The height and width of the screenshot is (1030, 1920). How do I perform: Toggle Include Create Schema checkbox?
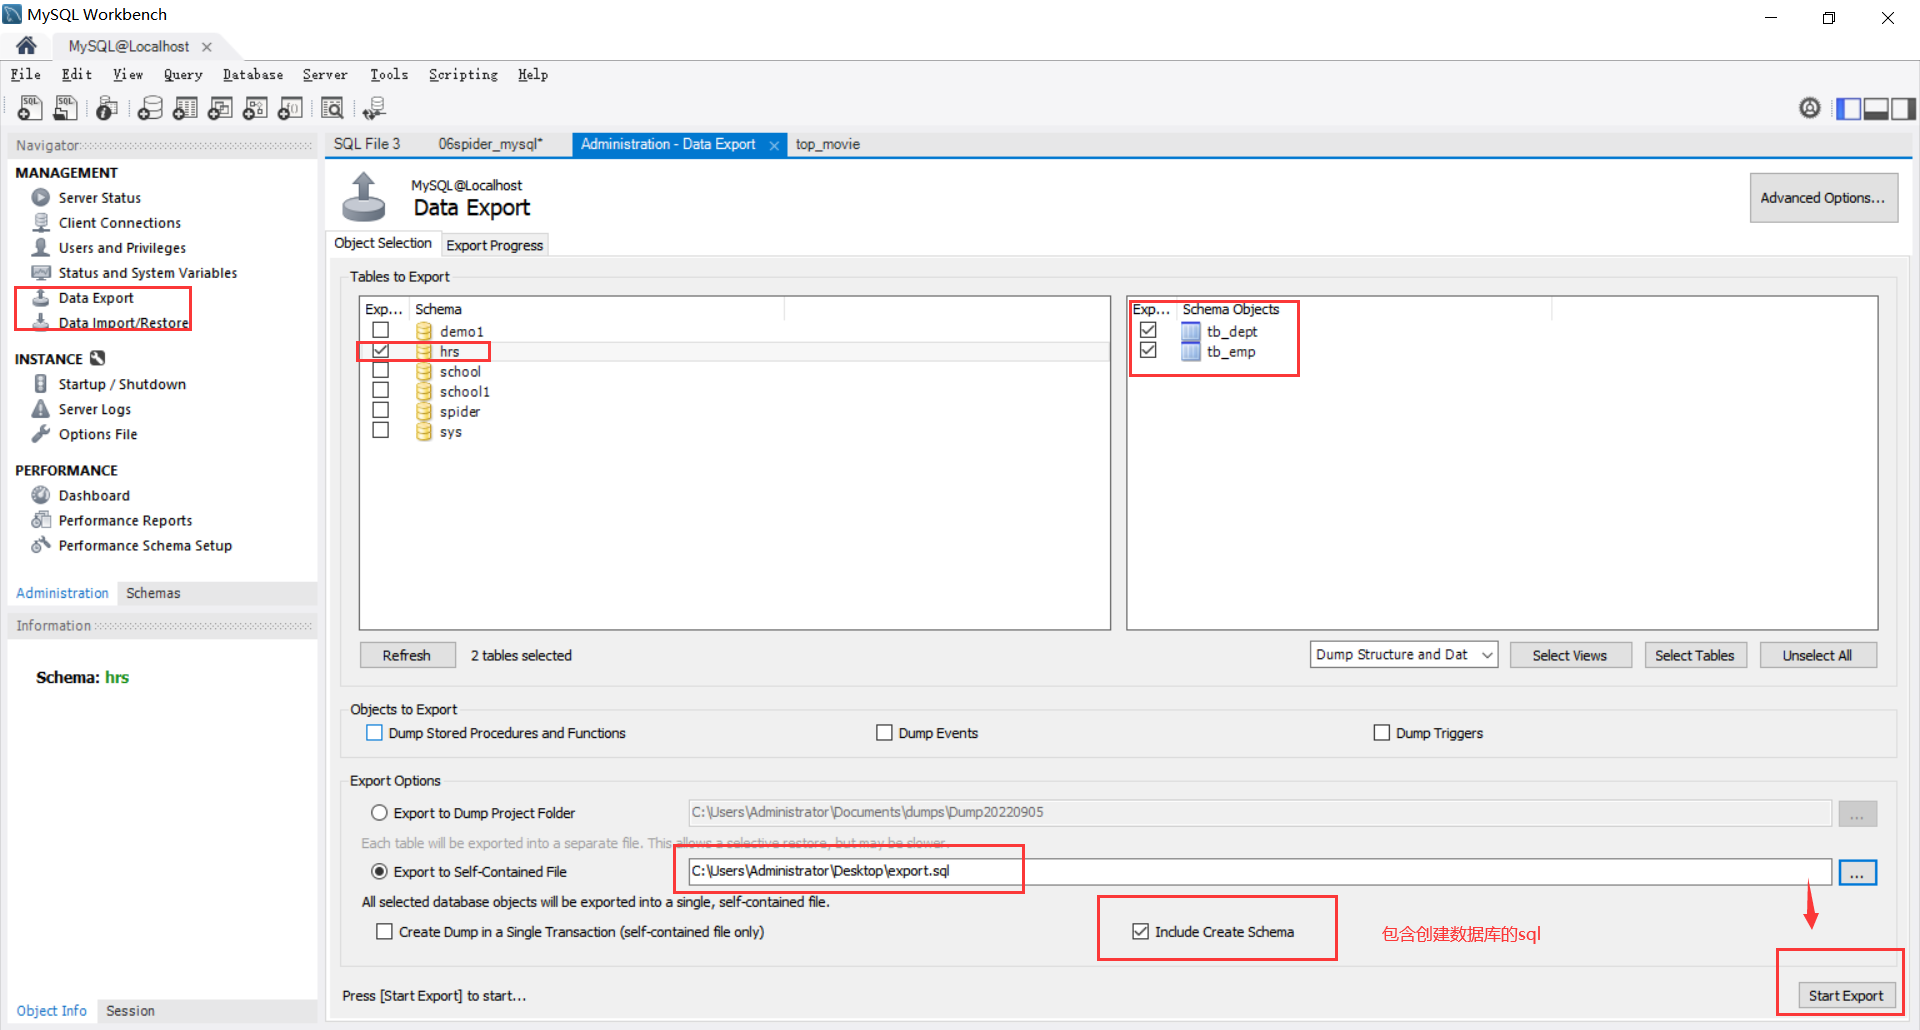(x=1140, y=931)
